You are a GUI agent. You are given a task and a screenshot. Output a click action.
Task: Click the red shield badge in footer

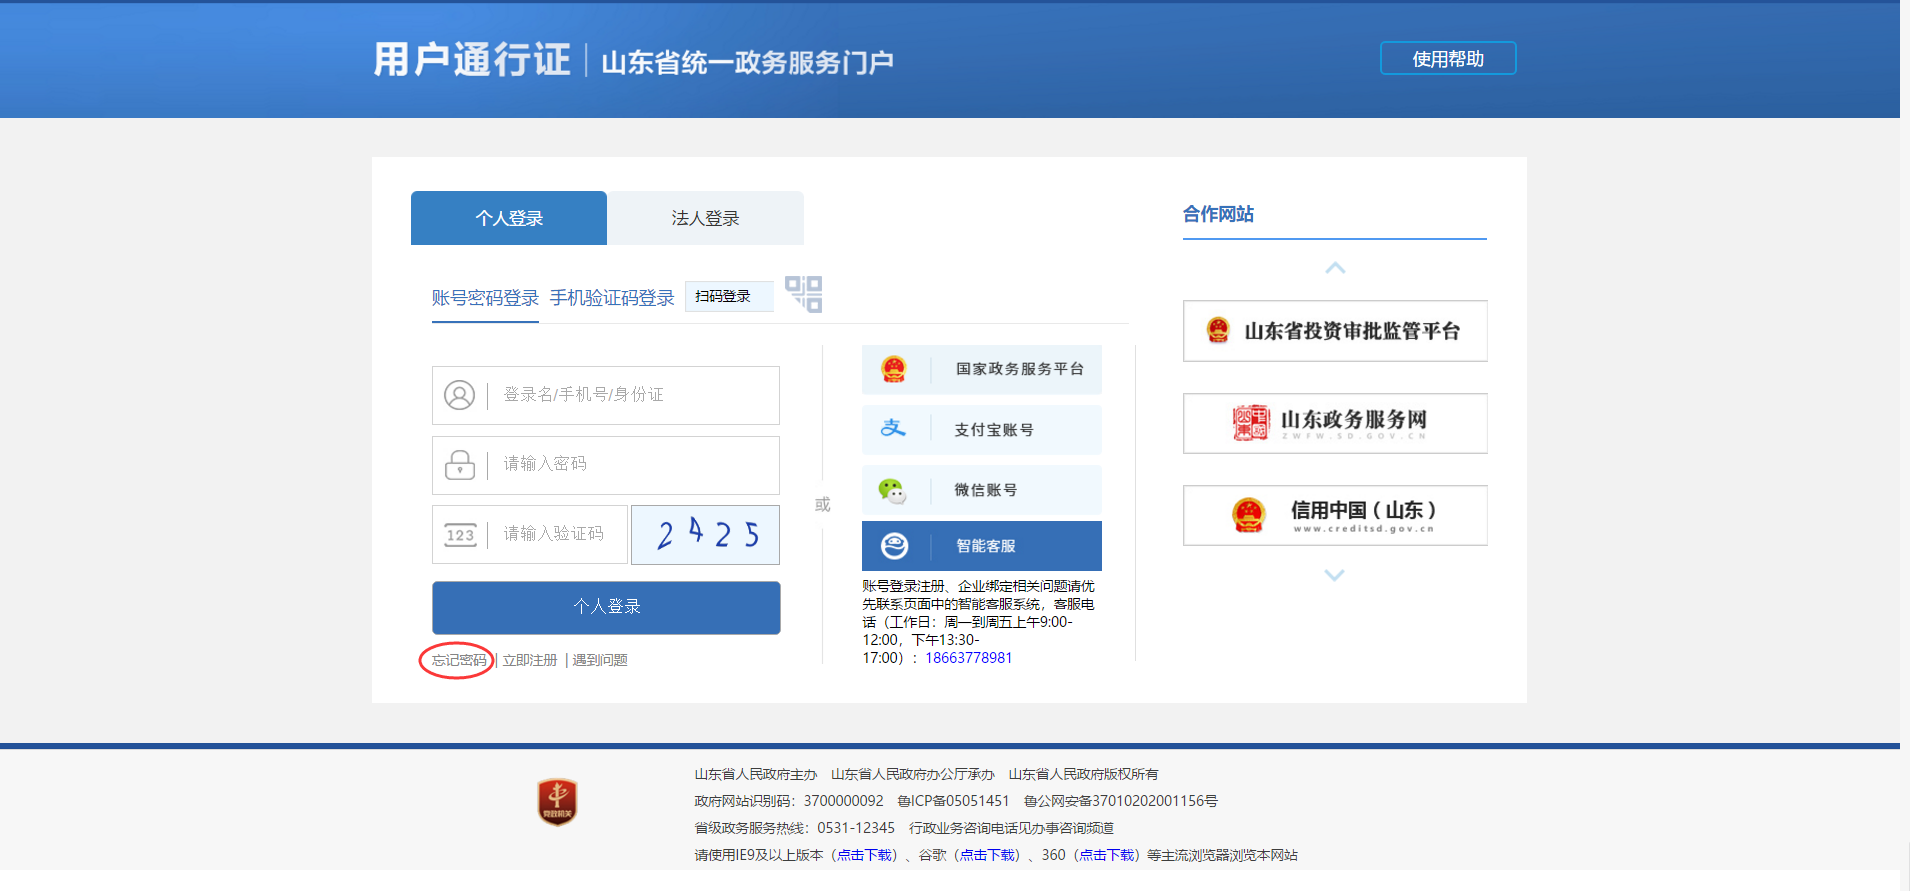tap(557, 802)
